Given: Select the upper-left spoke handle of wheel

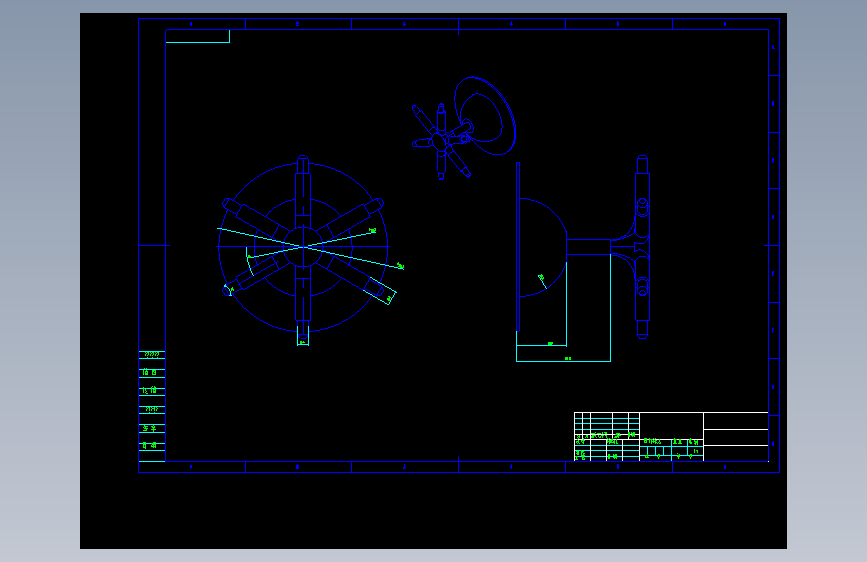Looking at the screenshot, I should click(x=255, y=216).
